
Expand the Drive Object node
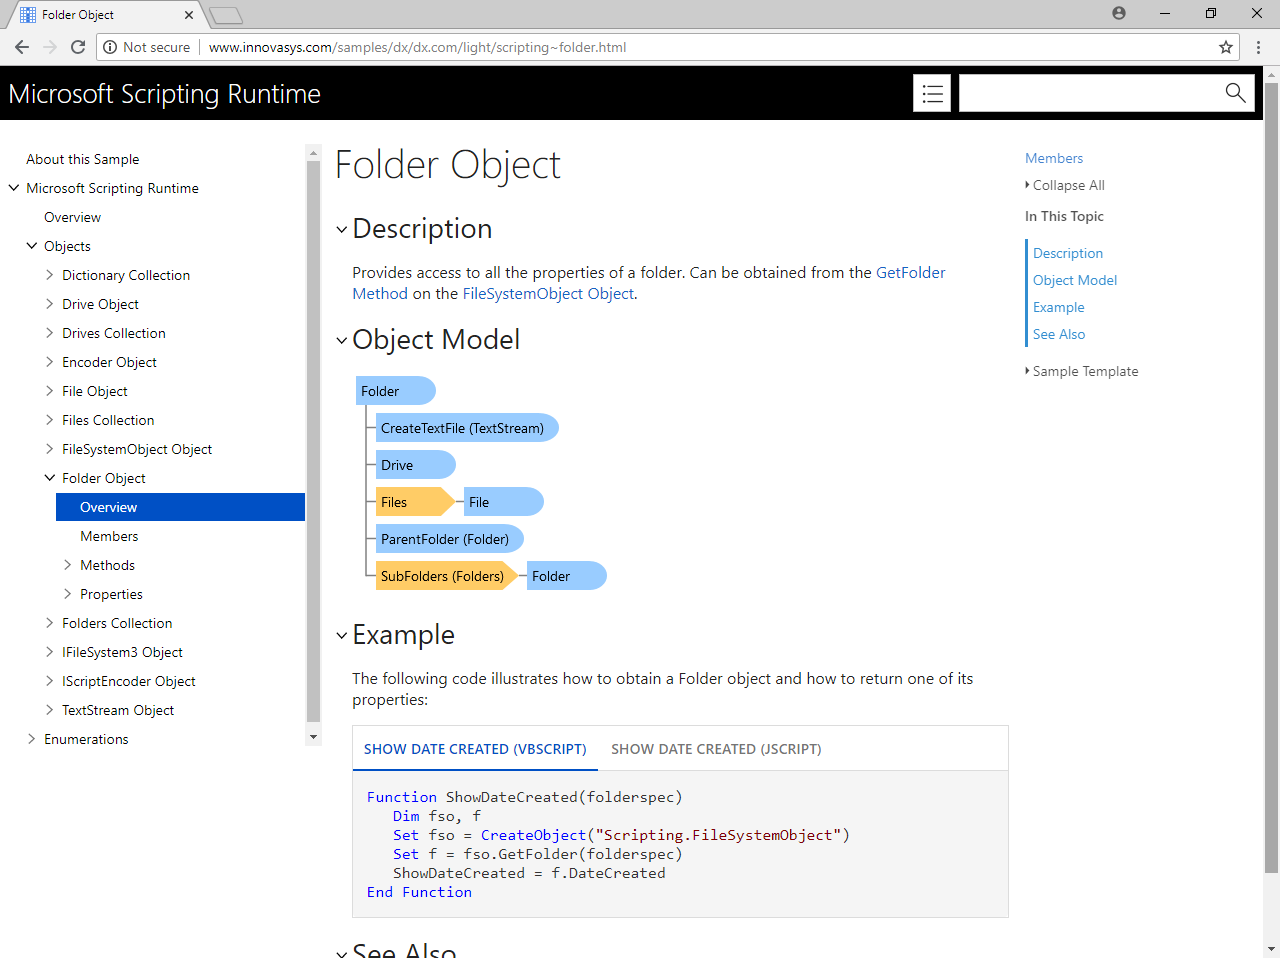50,304
